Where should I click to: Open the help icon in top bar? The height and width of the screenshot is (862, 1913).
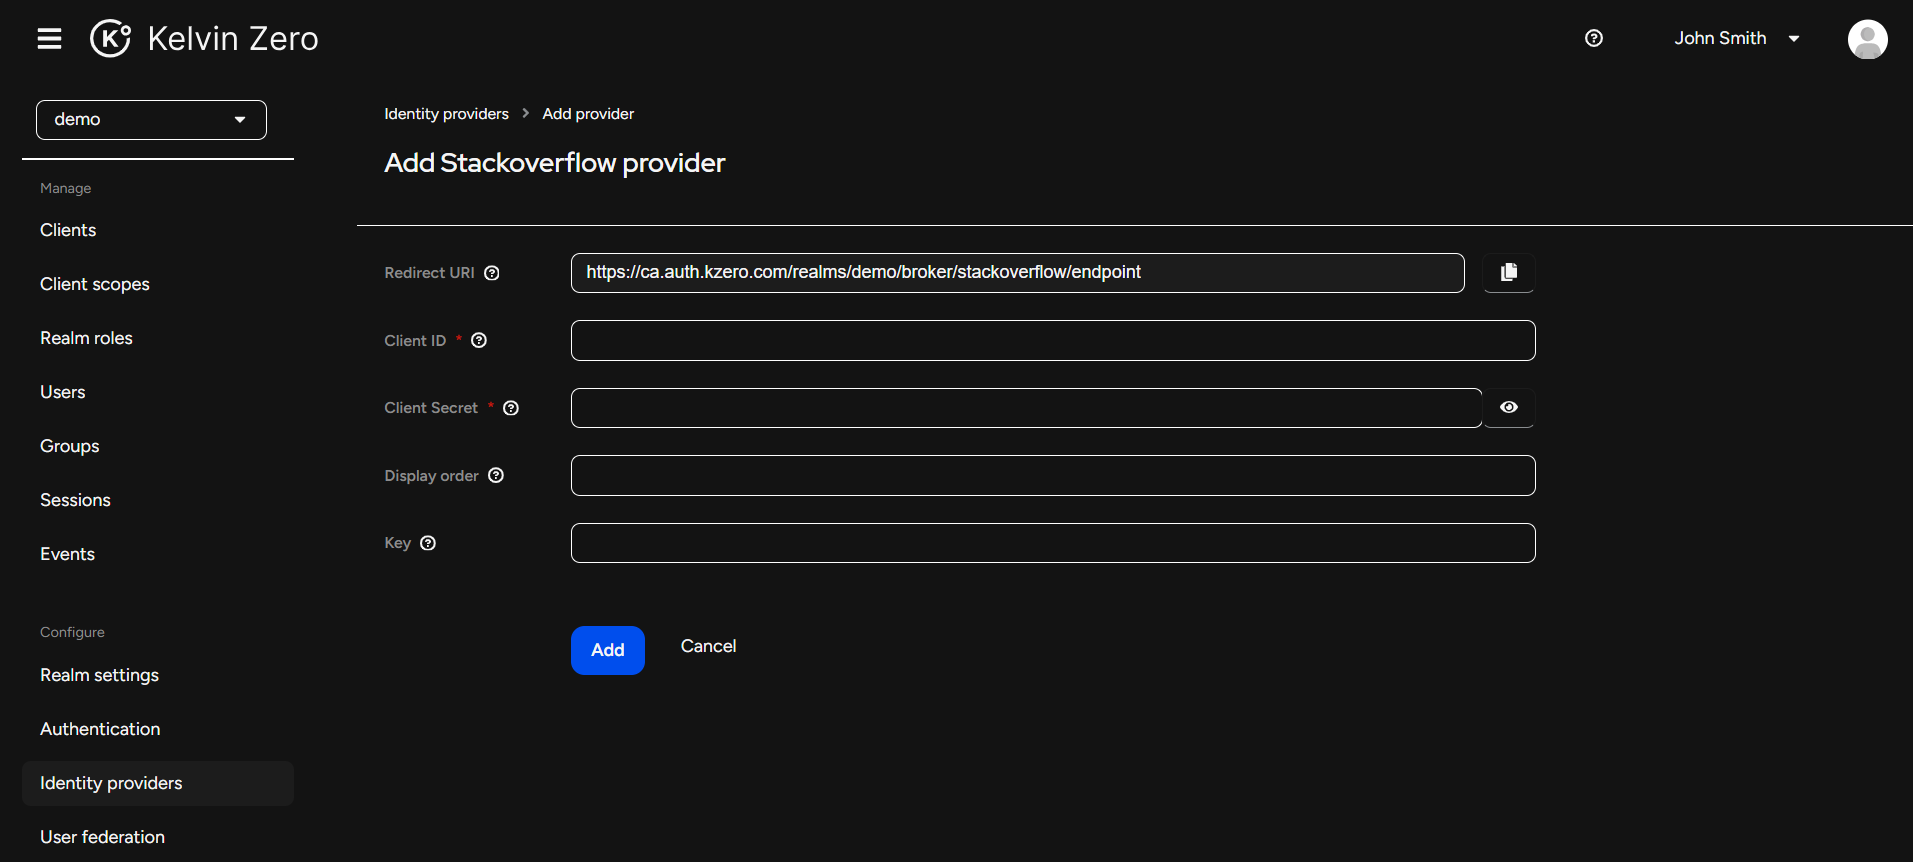click(x=1594, y=38)
